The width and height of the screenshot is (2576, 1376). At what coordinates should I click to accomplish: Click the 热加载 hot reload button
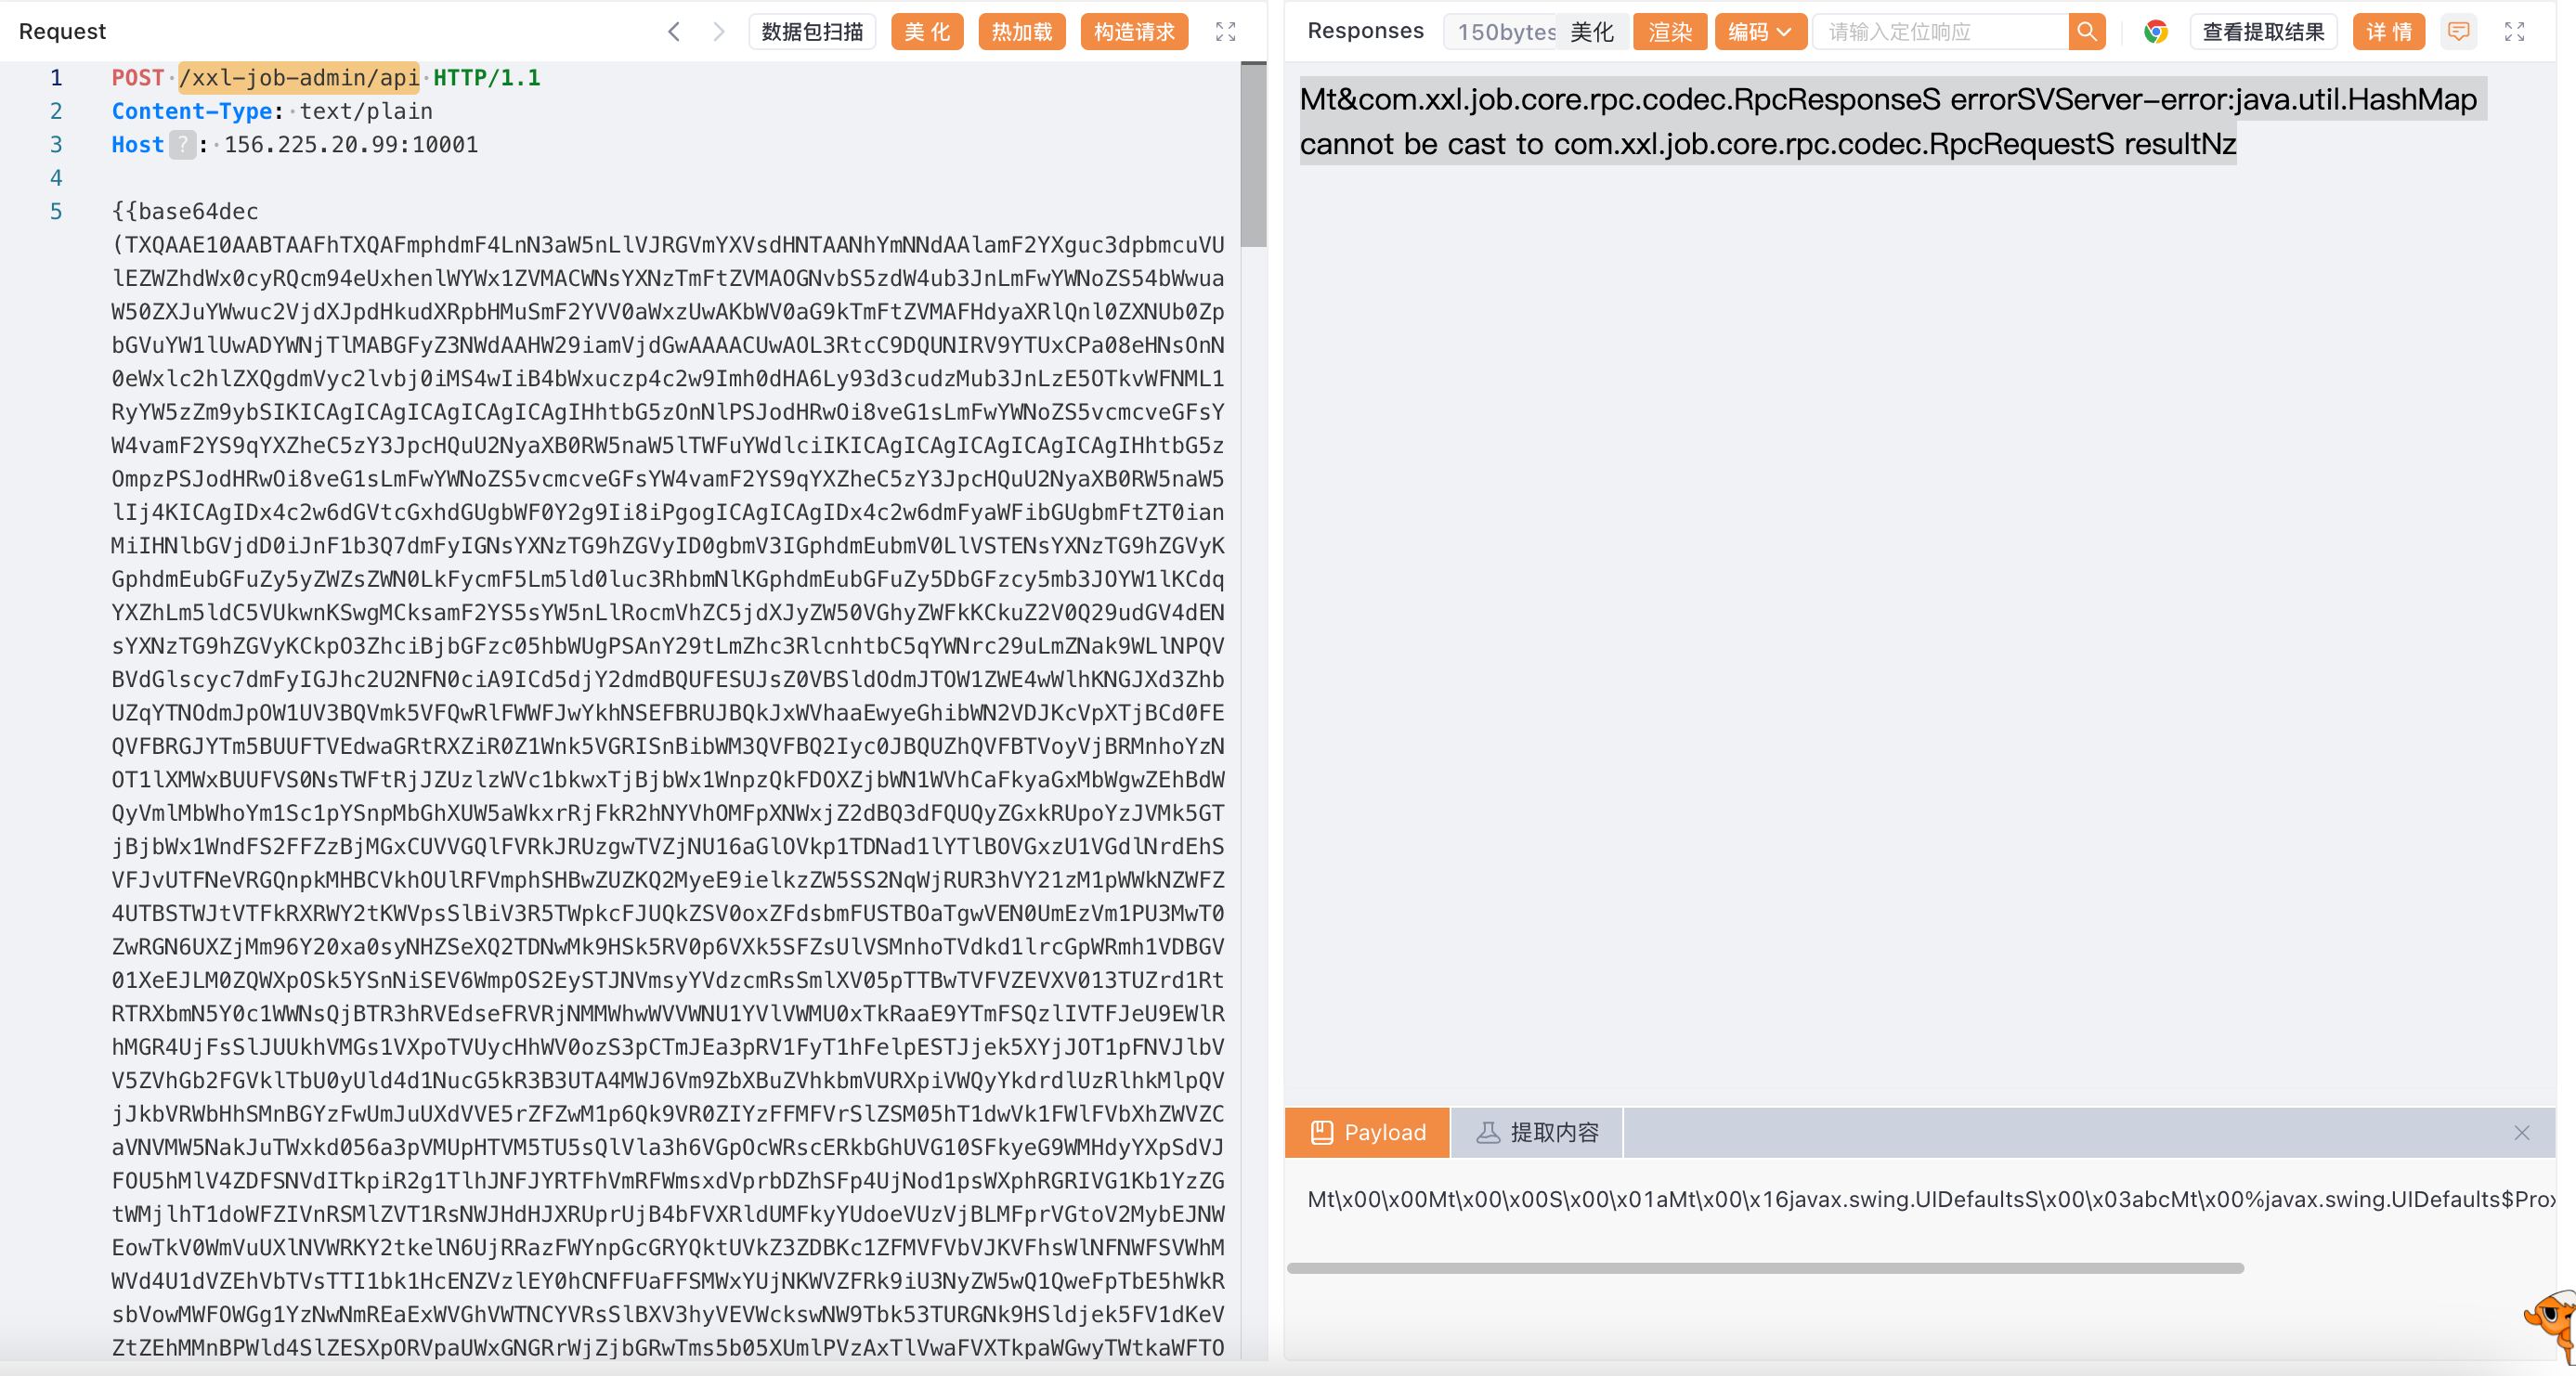point(1021,32)
